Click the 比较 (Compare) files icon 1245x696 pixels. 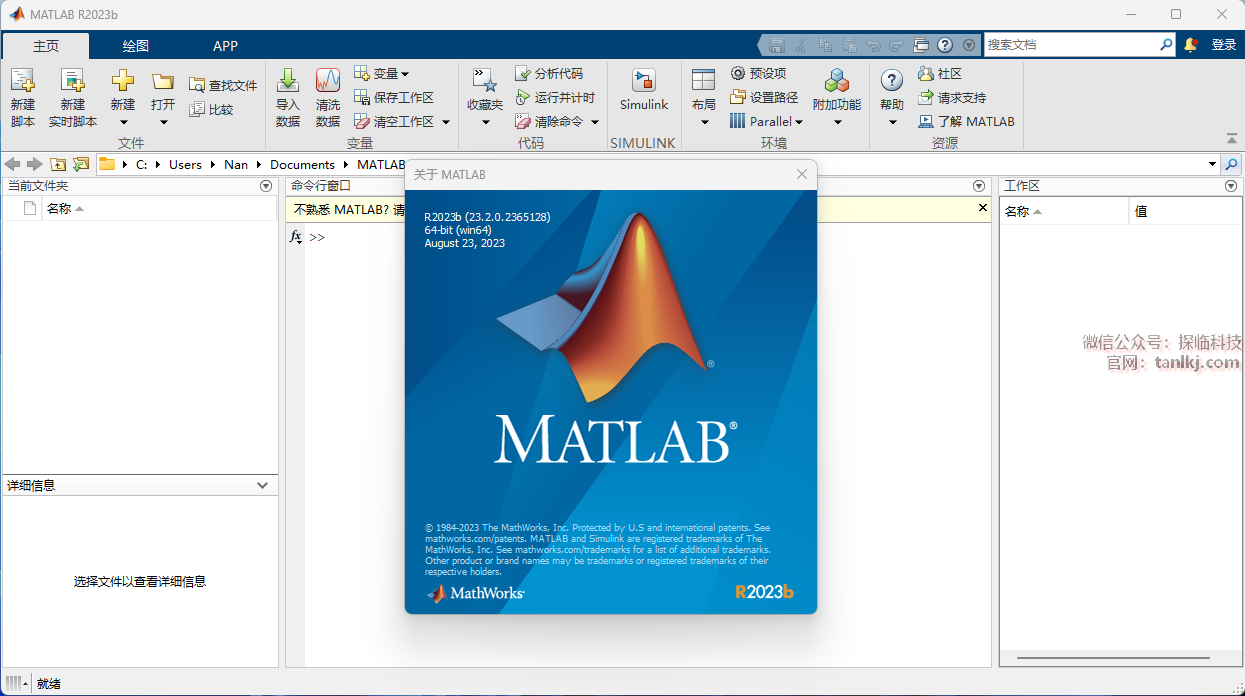pyautogui.click(x=197, y=109)
